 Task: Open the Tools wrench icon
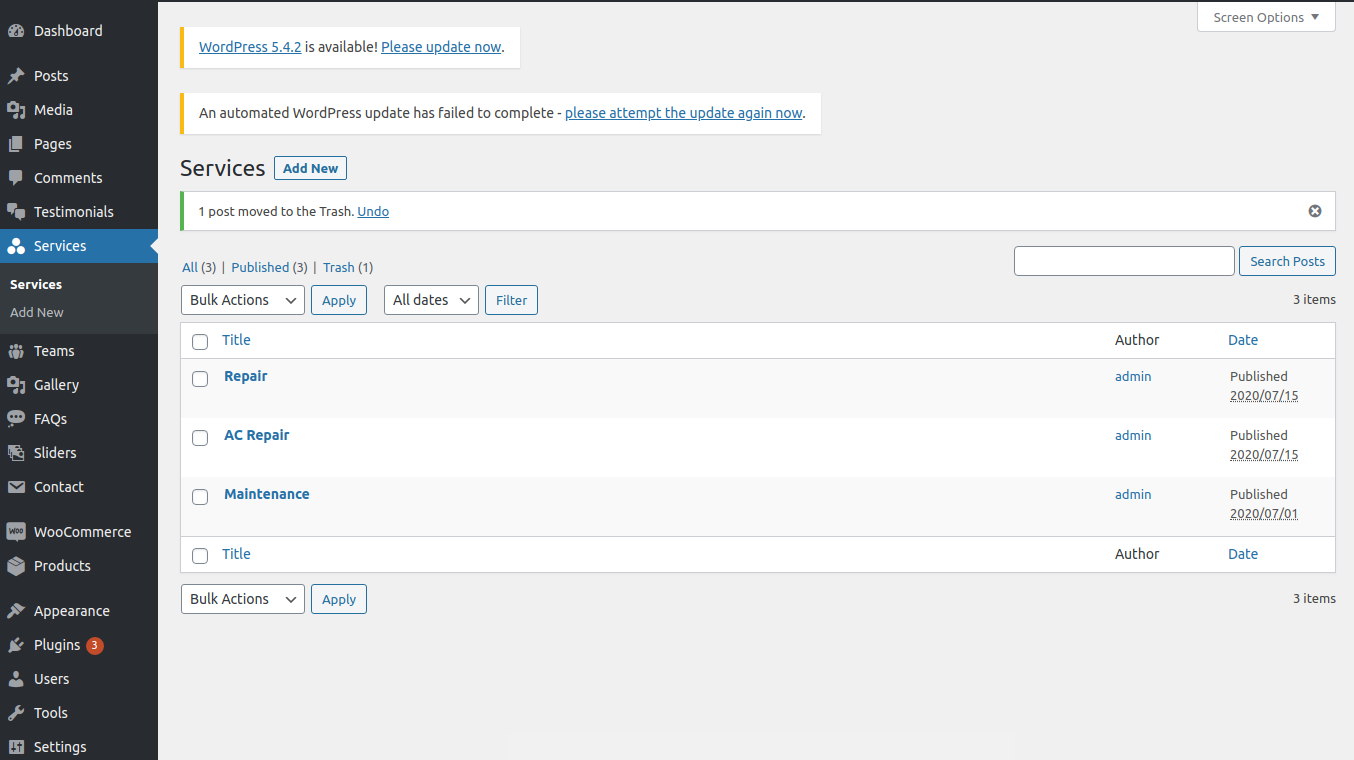(x=16, y=713)
